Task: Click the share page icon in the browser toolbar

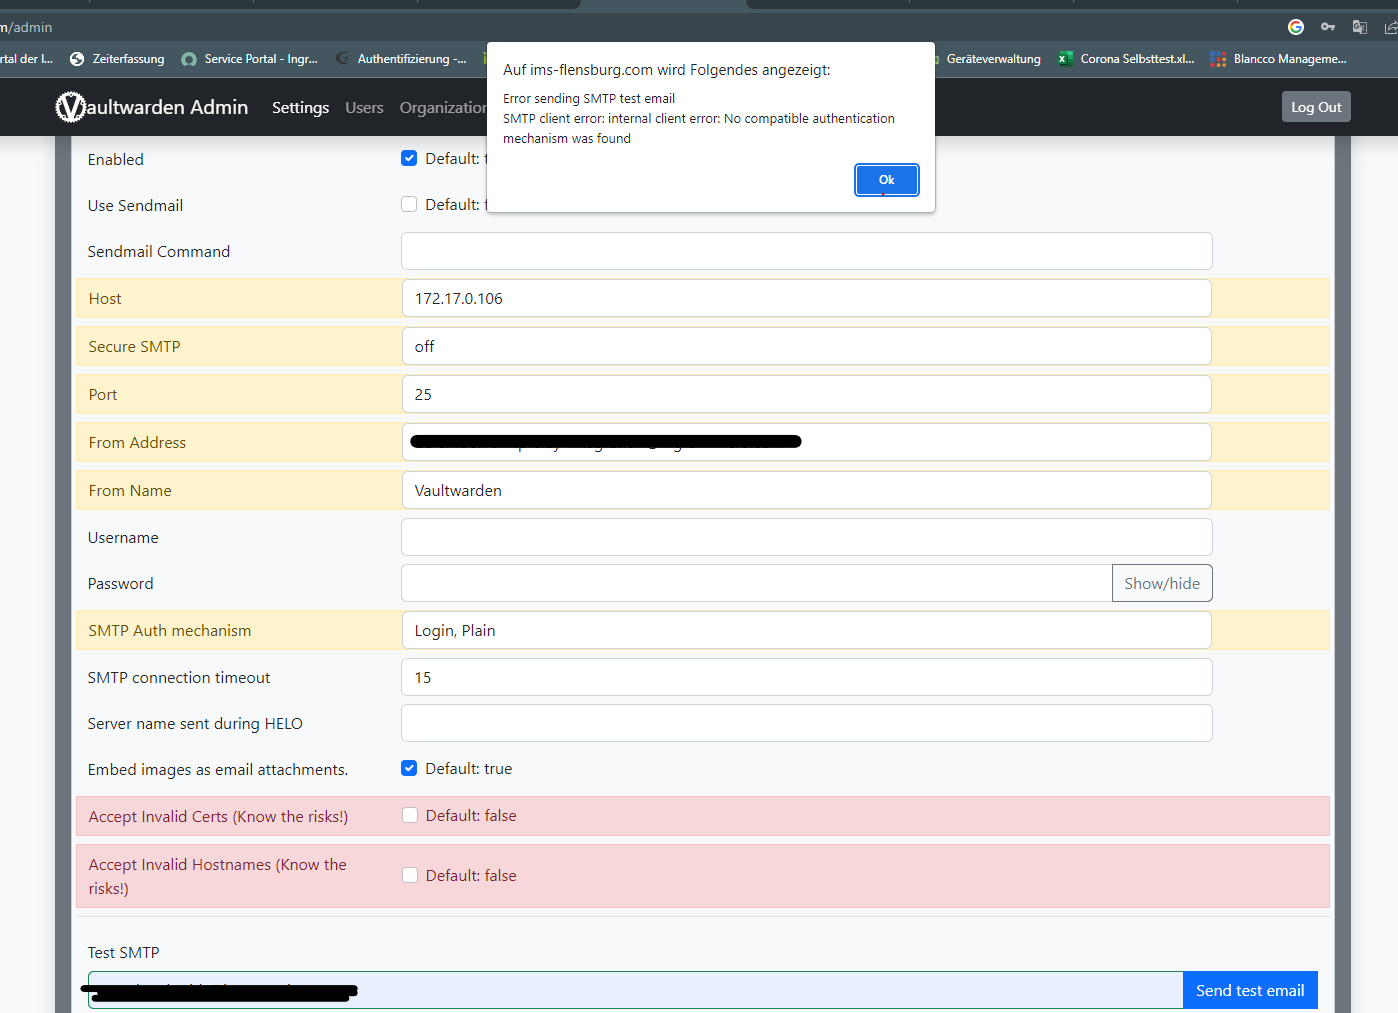Action: (1392, 27)
